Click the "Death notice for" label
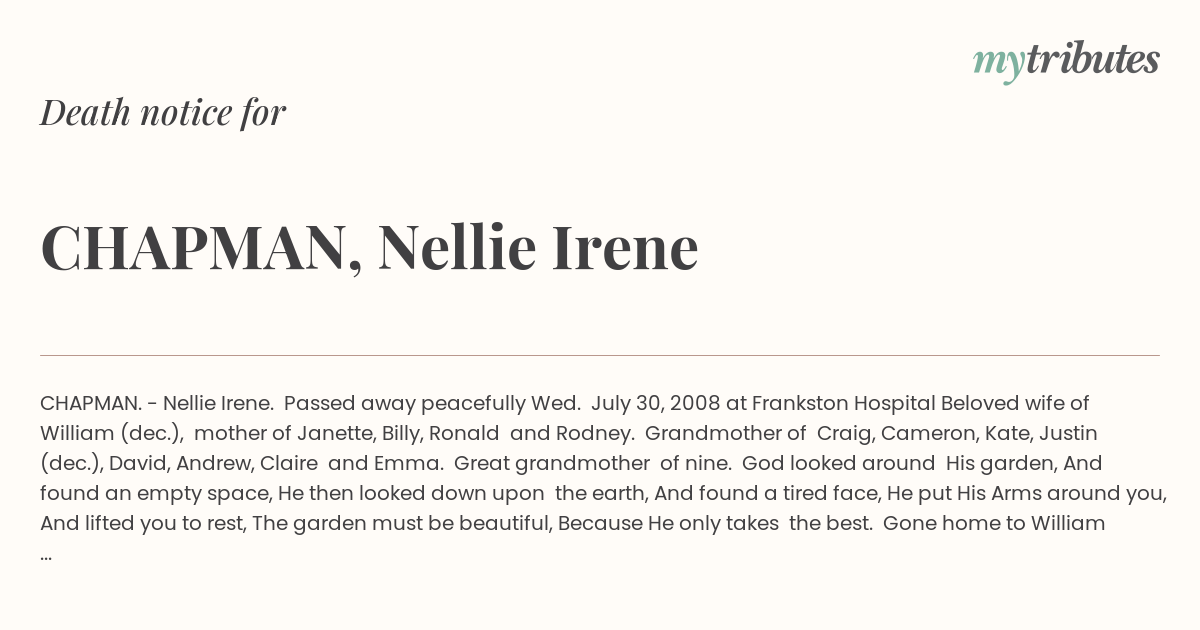 163,113
